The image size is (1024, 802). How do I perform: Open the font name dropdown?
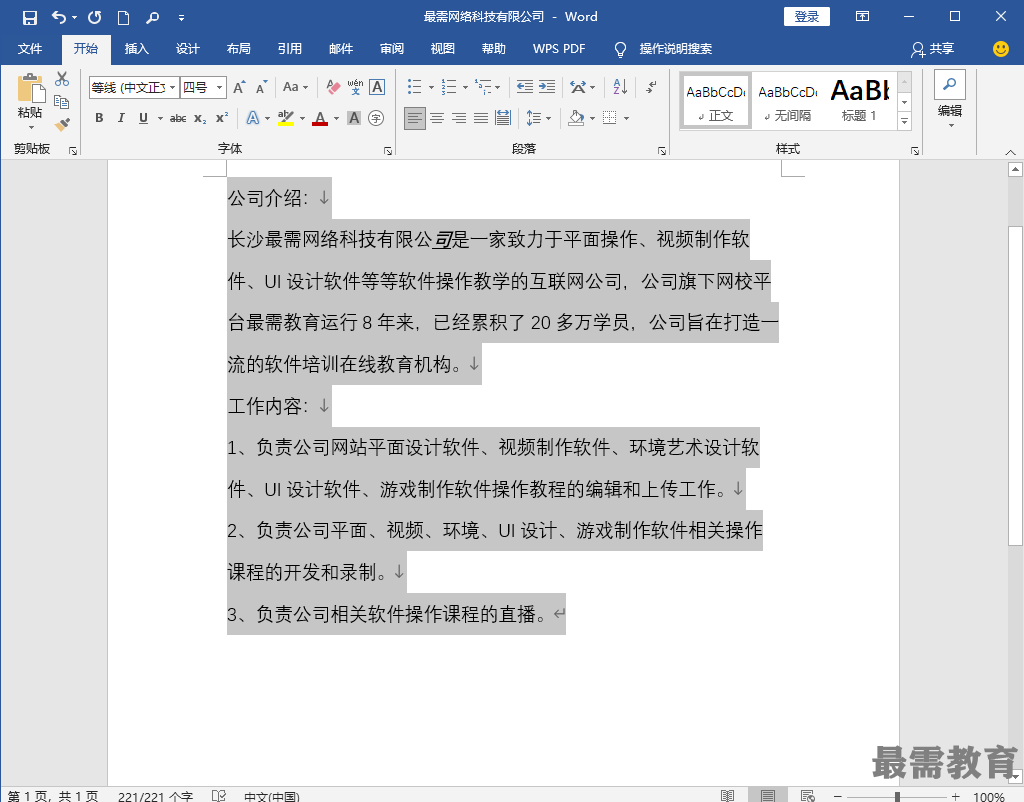(172, 88)
